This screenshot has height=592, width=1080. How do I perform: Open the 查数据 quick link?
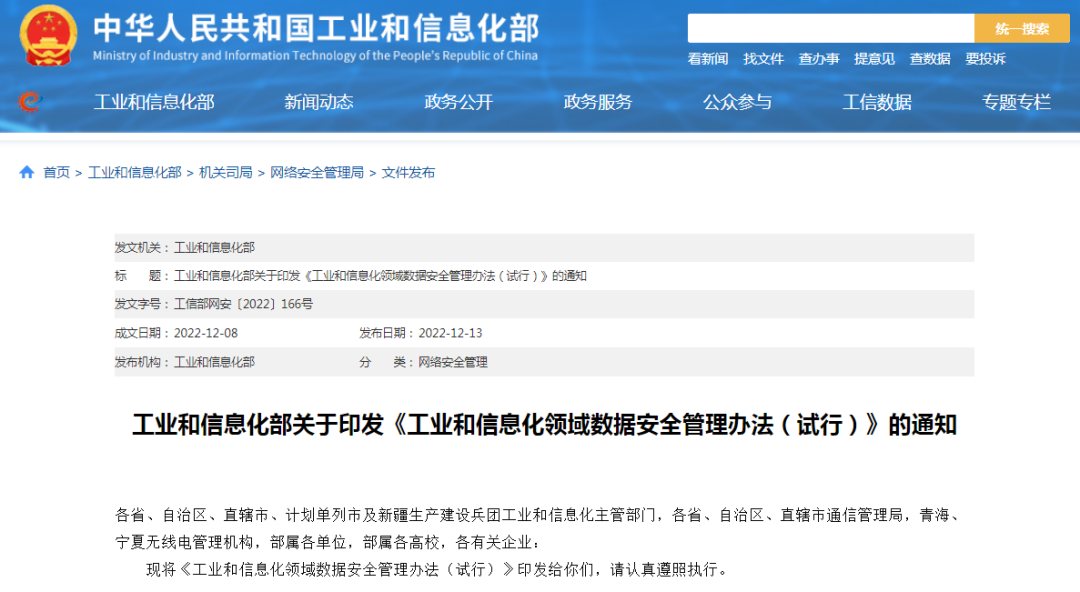929,59
